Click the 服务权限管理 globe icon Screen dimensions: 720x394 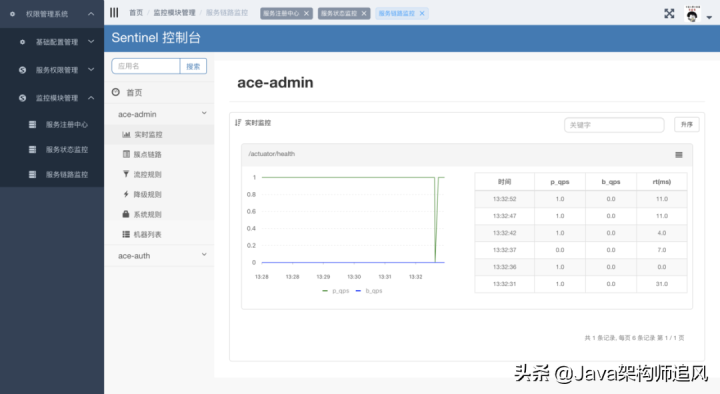22,70
